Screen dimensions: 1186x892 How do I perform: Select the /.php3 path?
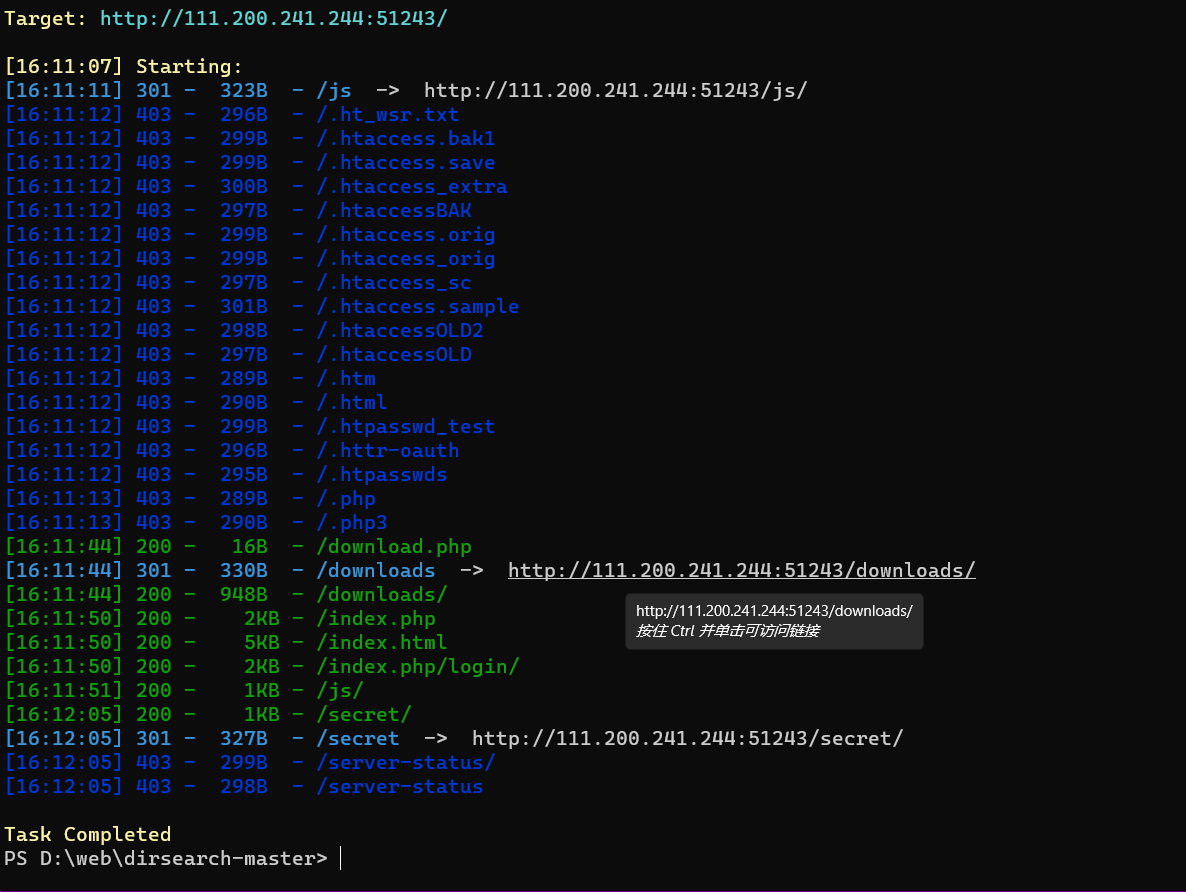point(352,523)
